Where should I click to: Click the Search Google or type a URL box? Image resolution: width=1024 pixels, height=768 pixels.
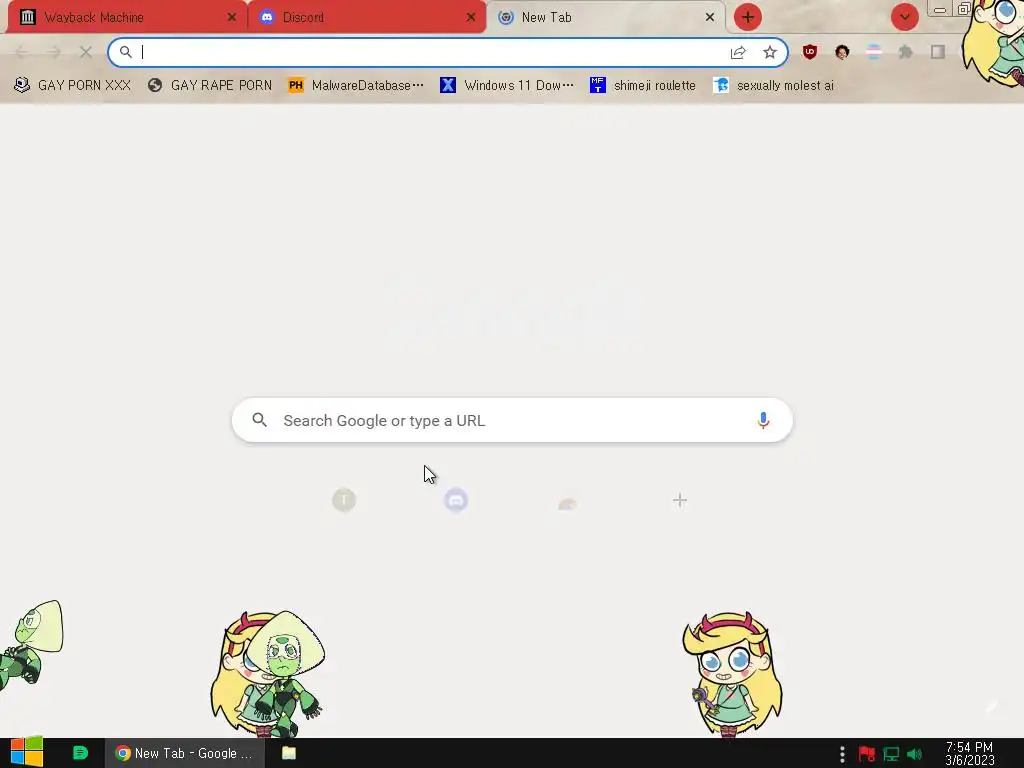[x=512, y=420]
